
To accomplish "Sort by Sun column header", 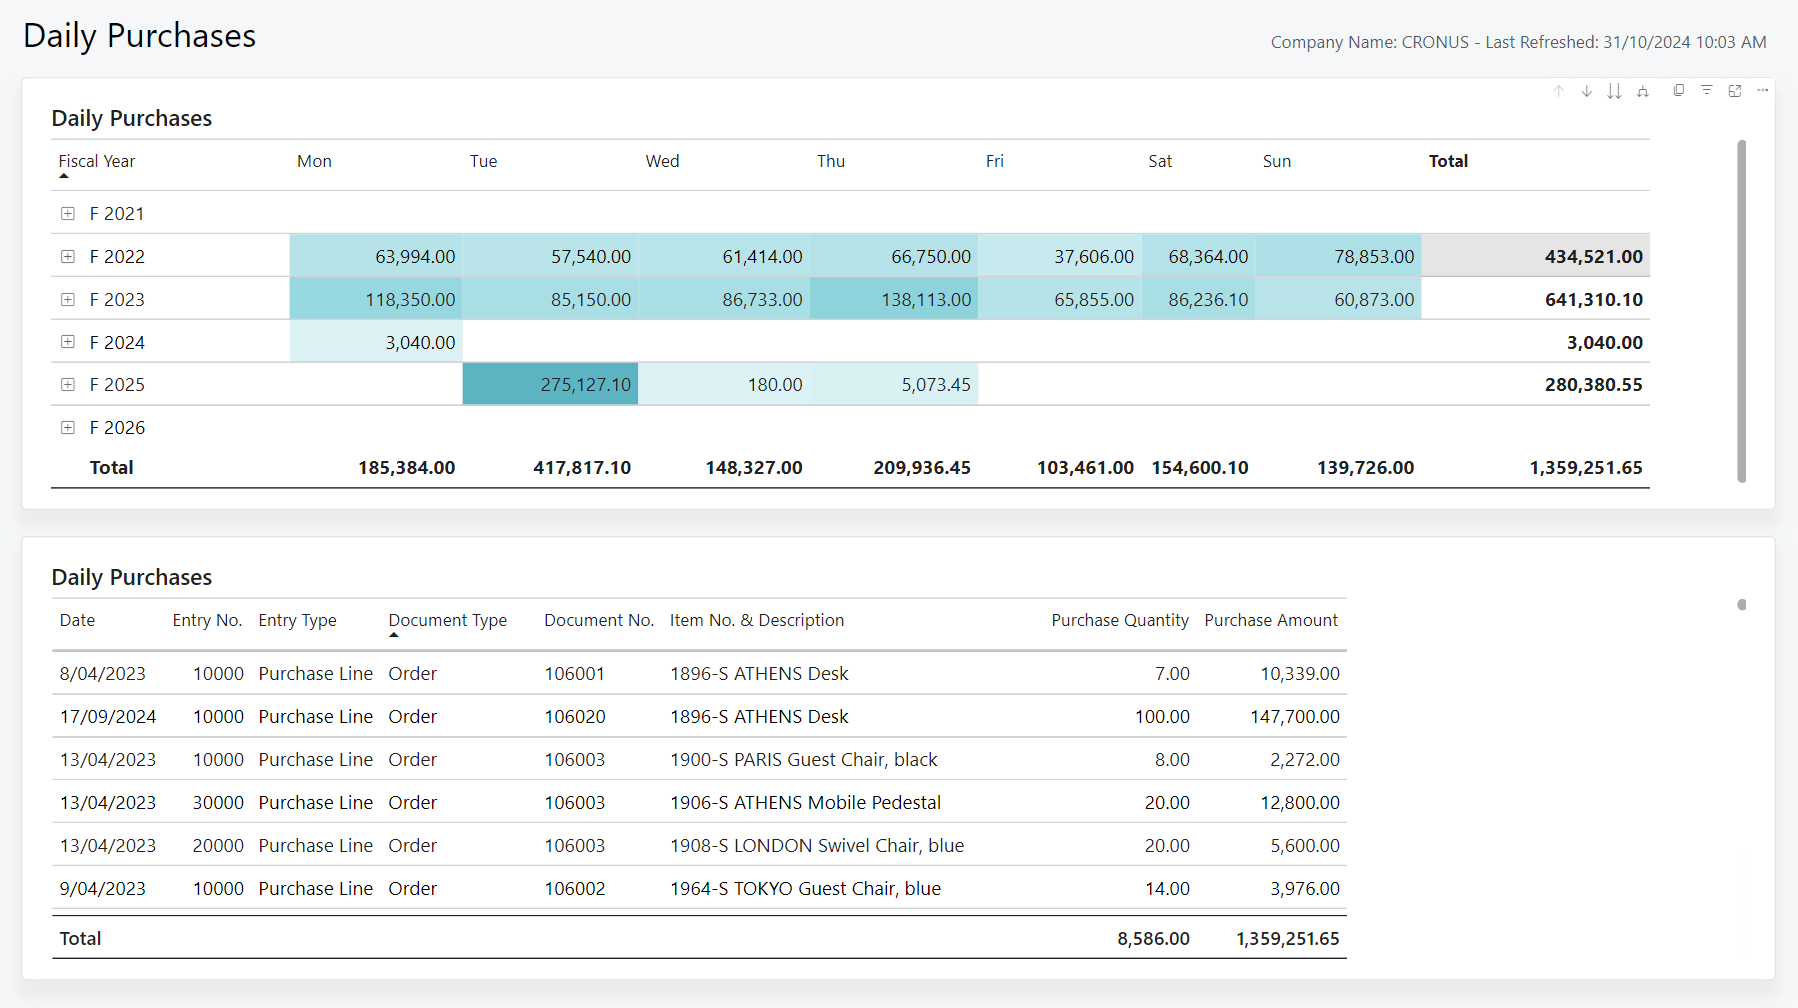I will point(1277,161).
